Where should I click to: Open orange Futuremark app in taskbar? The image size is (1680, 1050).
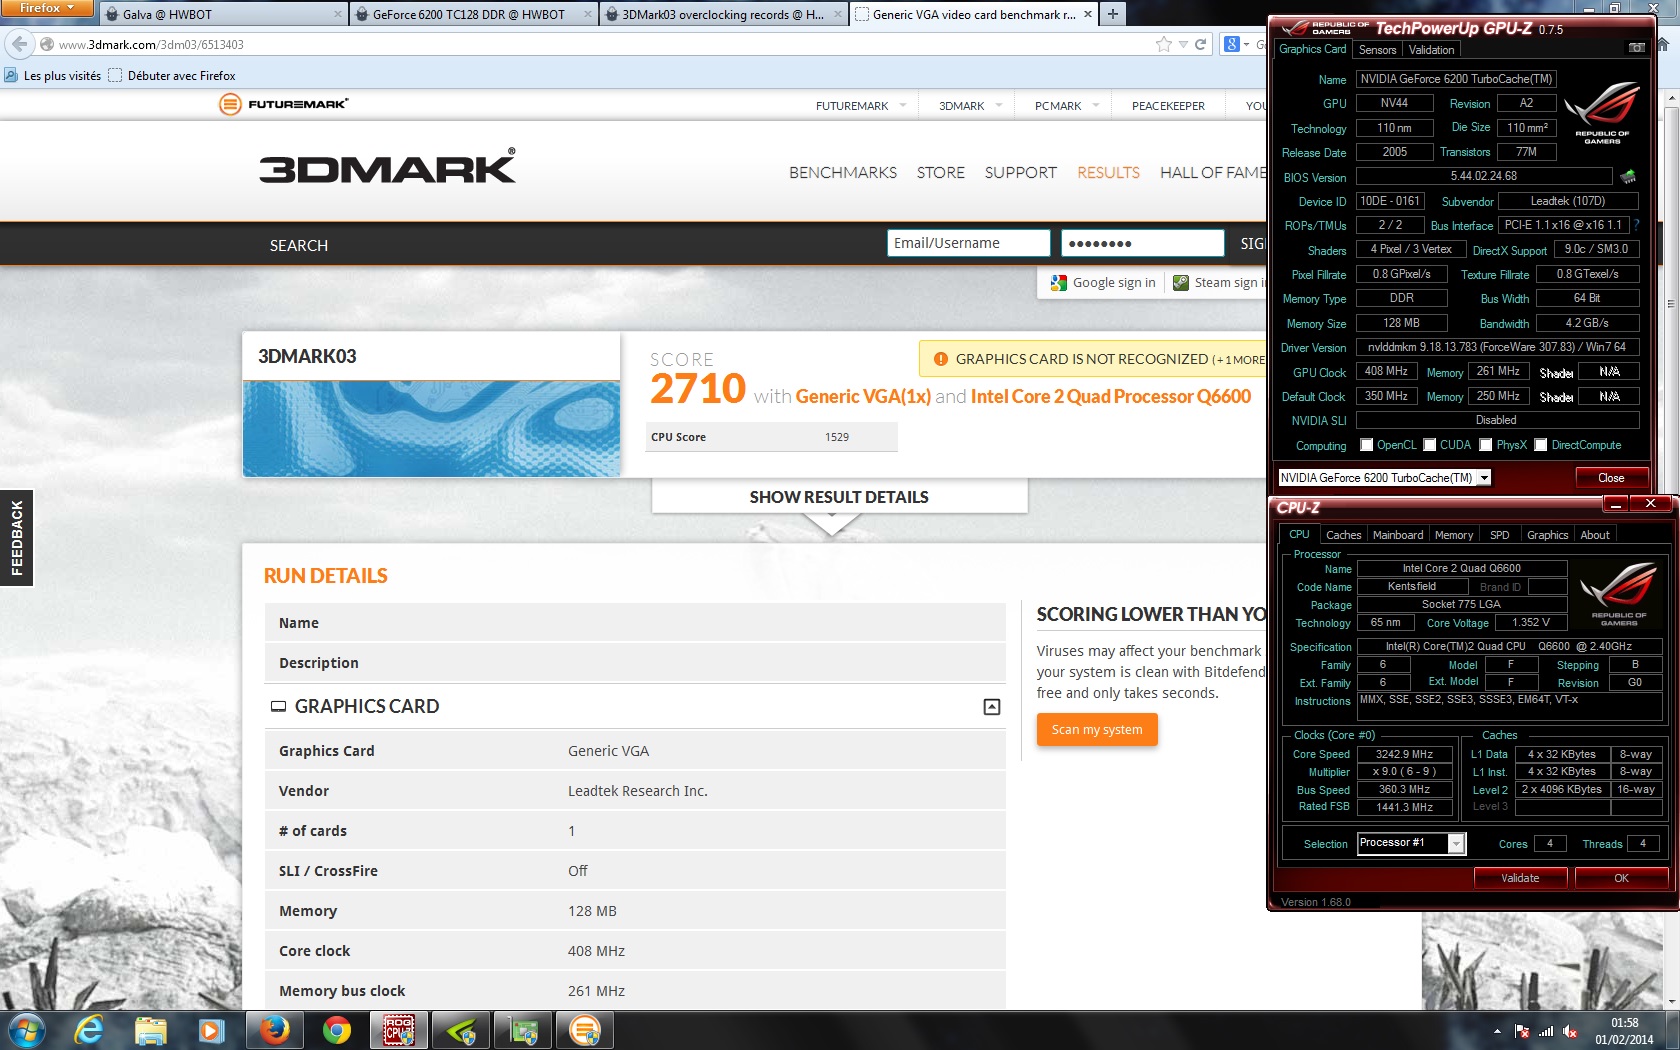point(585,1030)
